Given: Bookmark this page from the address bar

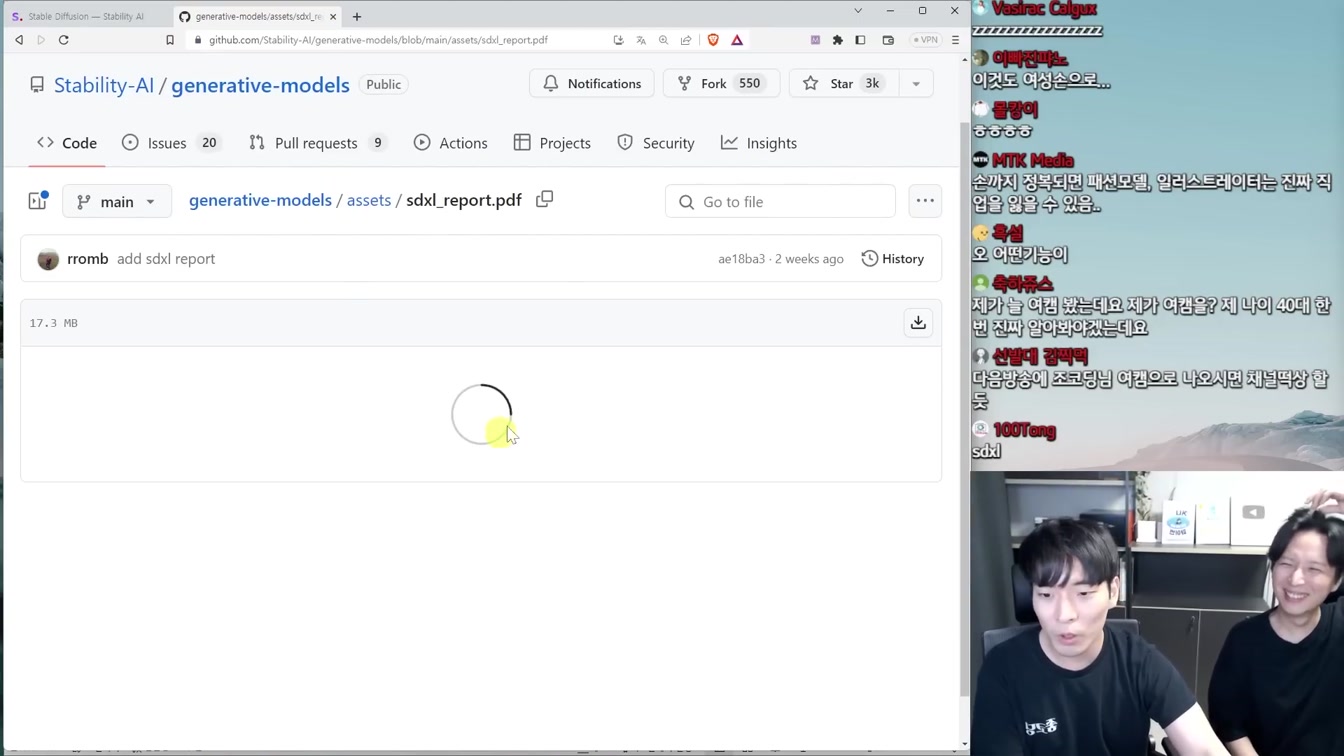Looking at the screenshot, I should pyautogui.click(x=170, y=40).
